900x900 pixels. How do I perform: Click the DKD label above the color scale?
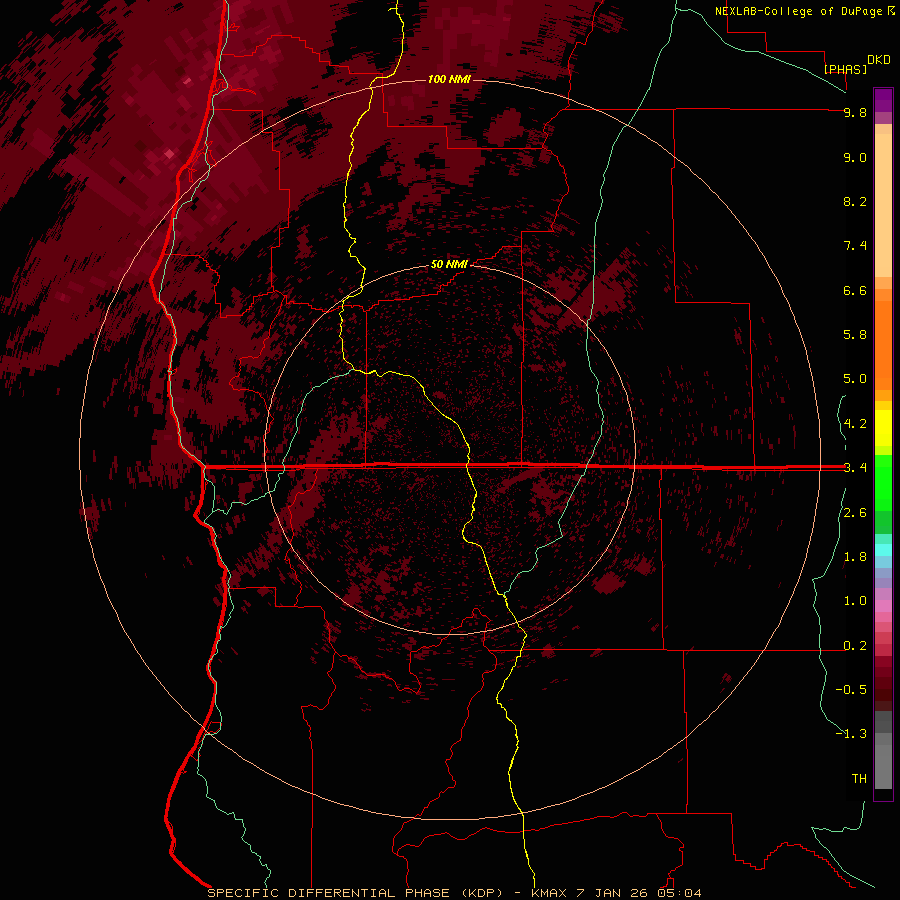(879, 60)
